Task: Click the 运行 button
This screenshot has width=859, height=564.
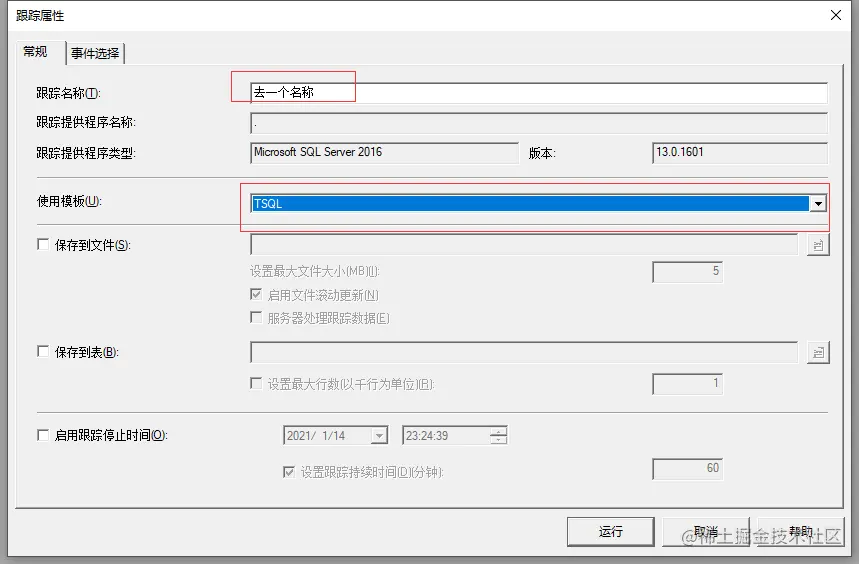Action: coord(611,531)
